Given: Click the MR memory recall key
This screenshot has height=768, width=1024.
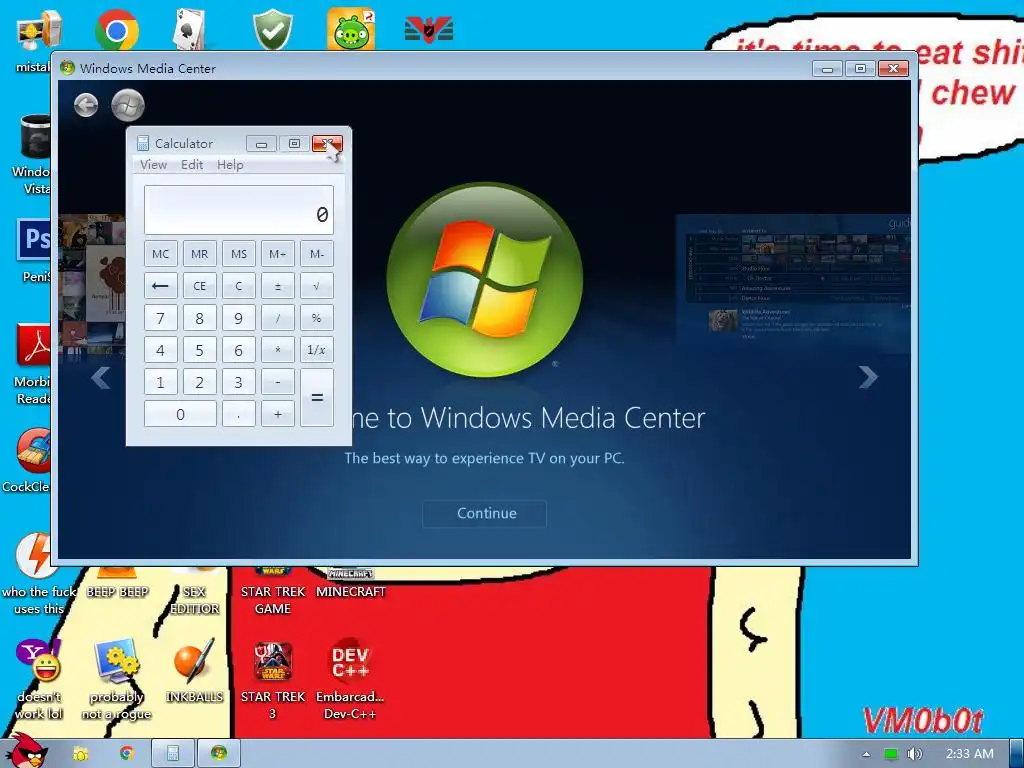Looking at the screenshot, I should click(x=200, y=254).
